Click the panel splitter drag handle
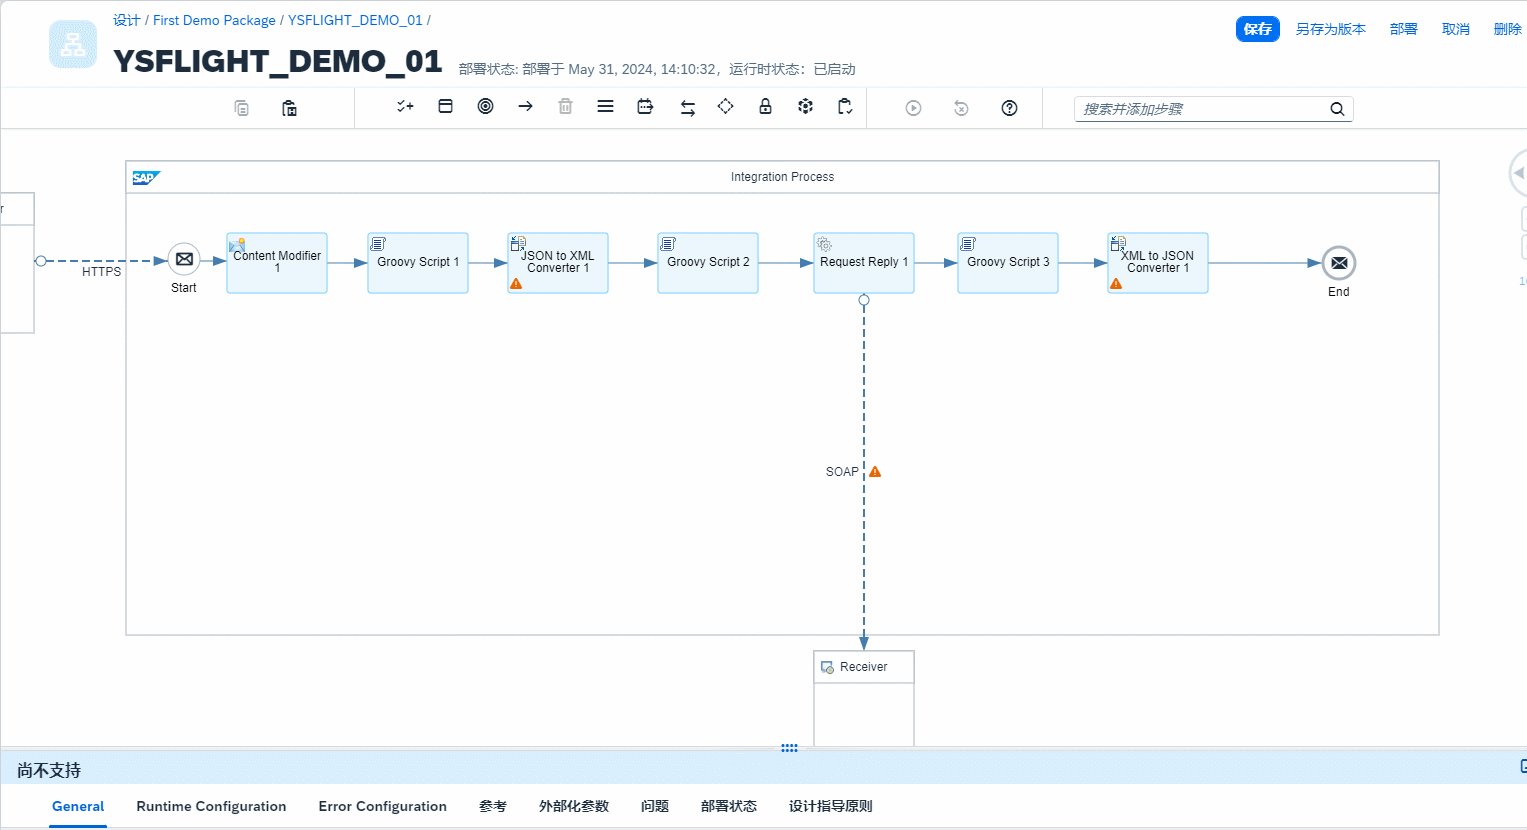This screenshot has width=1527, height=830. point(789,748)
